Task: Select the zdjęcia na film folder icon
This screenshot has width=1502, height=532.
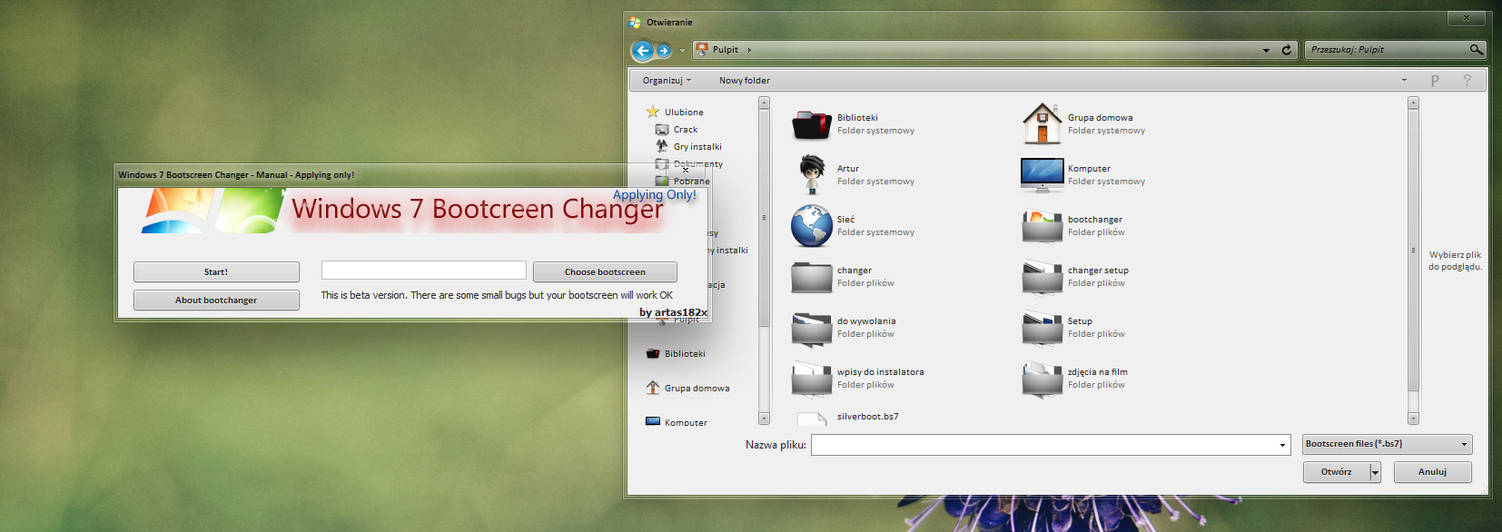Action: (1042, 378)
